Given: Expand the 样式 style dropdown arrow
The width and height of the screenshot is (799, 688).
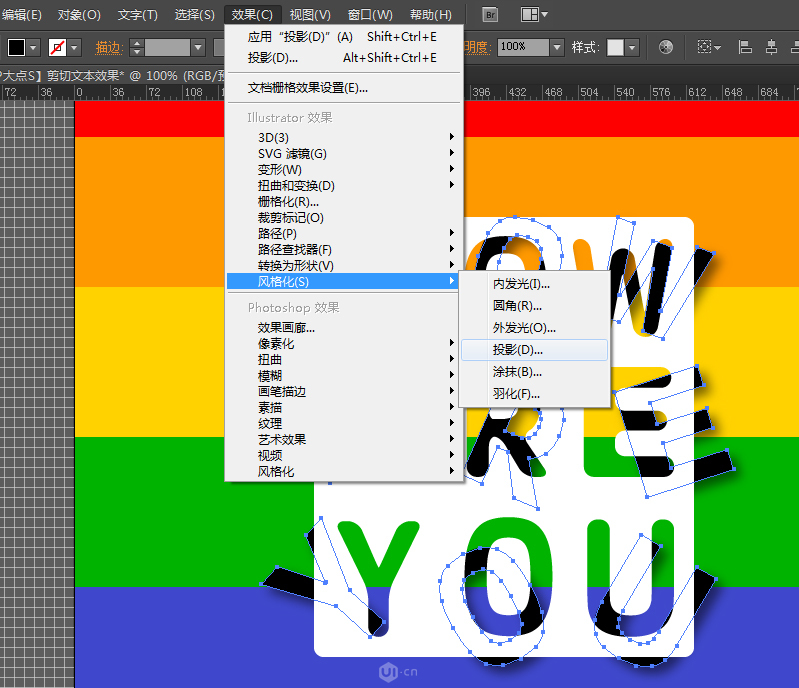Looking at the screenshot, I should pyautogui.click(x=633, y=47).
